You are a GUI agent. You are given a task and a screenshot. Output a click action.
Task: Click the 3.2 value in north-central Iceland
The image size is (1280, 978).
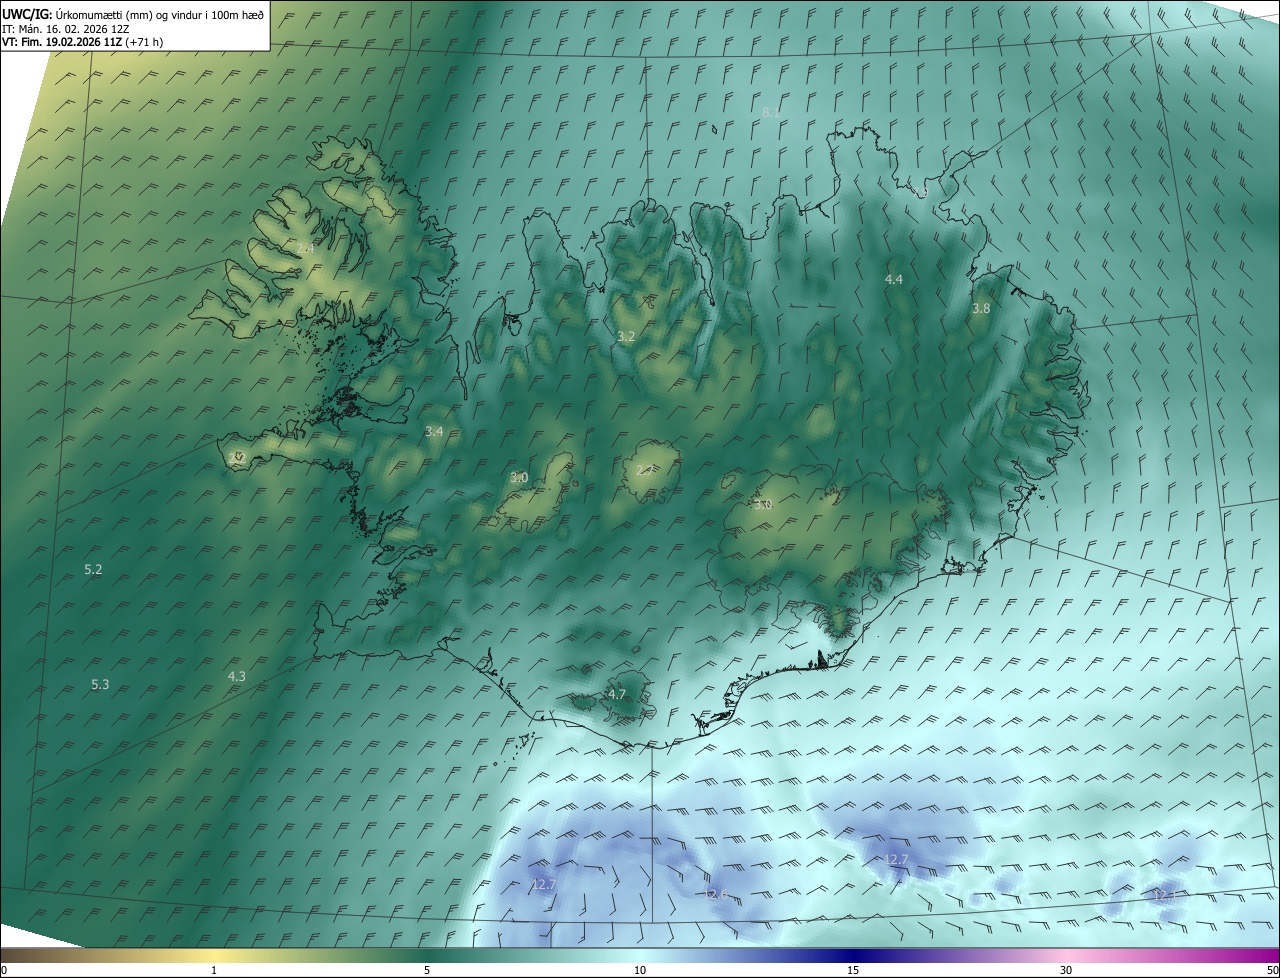coord(626,337)
